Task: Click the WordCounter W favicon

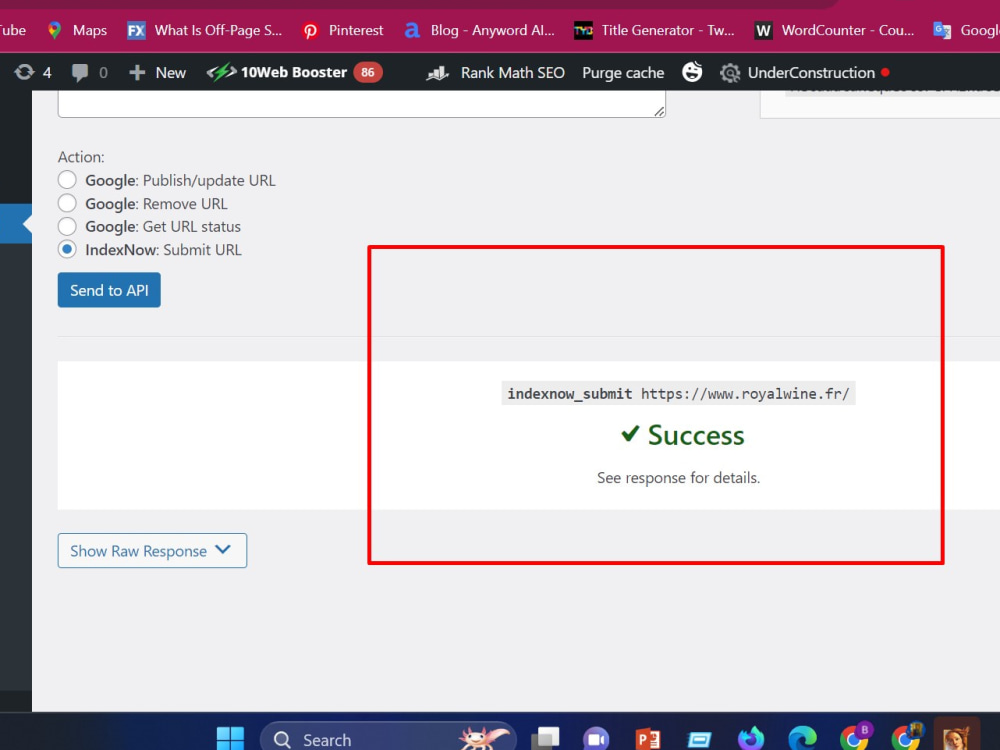Action: tap(763, 30)
